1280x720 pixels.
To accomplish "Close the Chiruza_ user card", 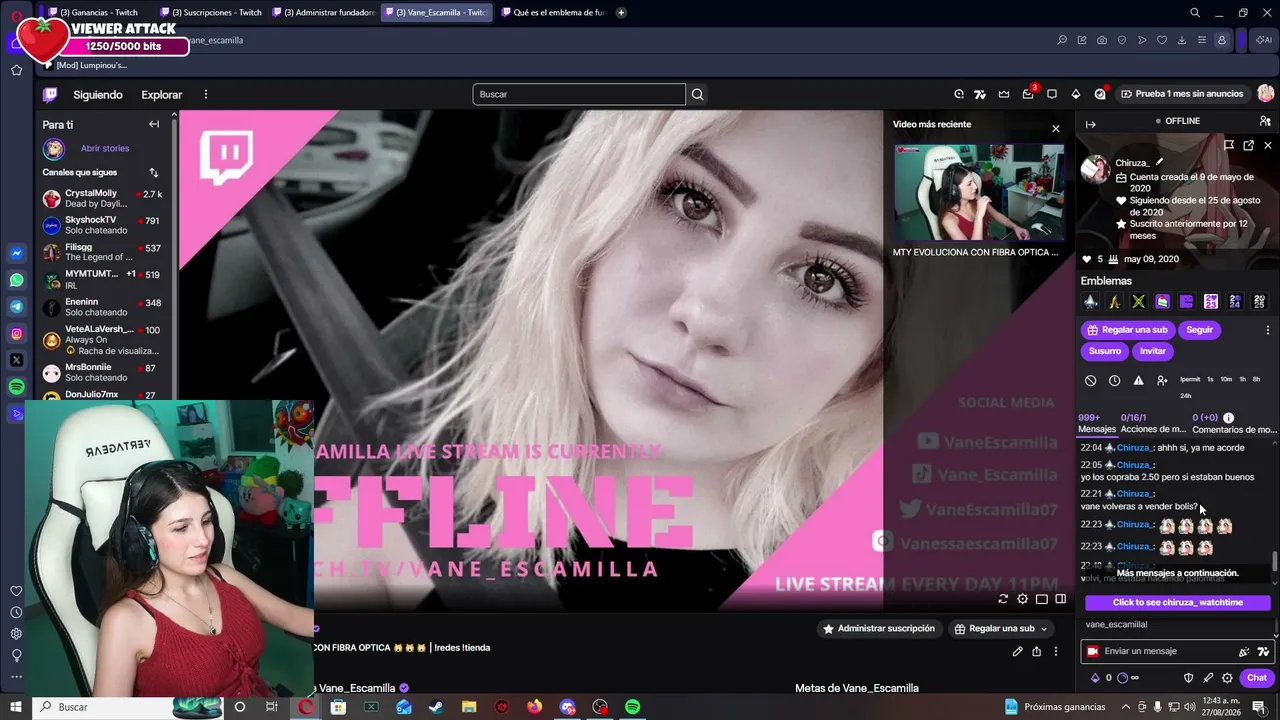I will [1268, 145].
